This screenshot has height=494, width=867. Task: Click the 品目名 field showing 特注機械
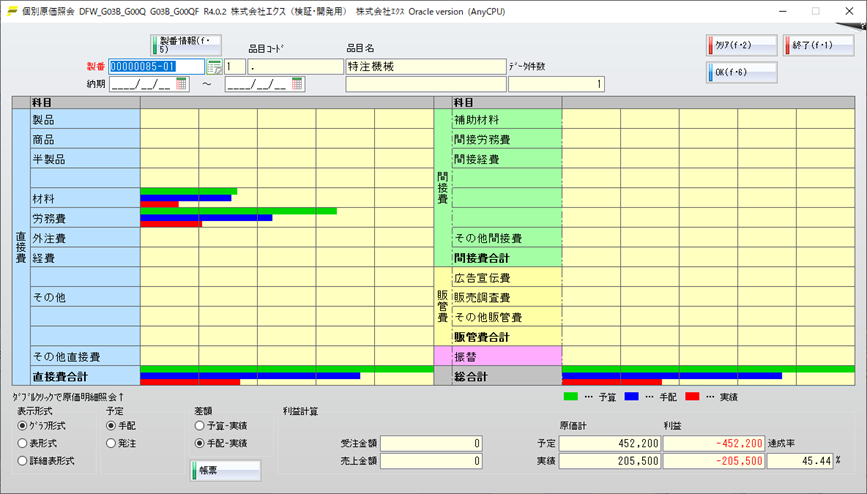coord(425,66)
